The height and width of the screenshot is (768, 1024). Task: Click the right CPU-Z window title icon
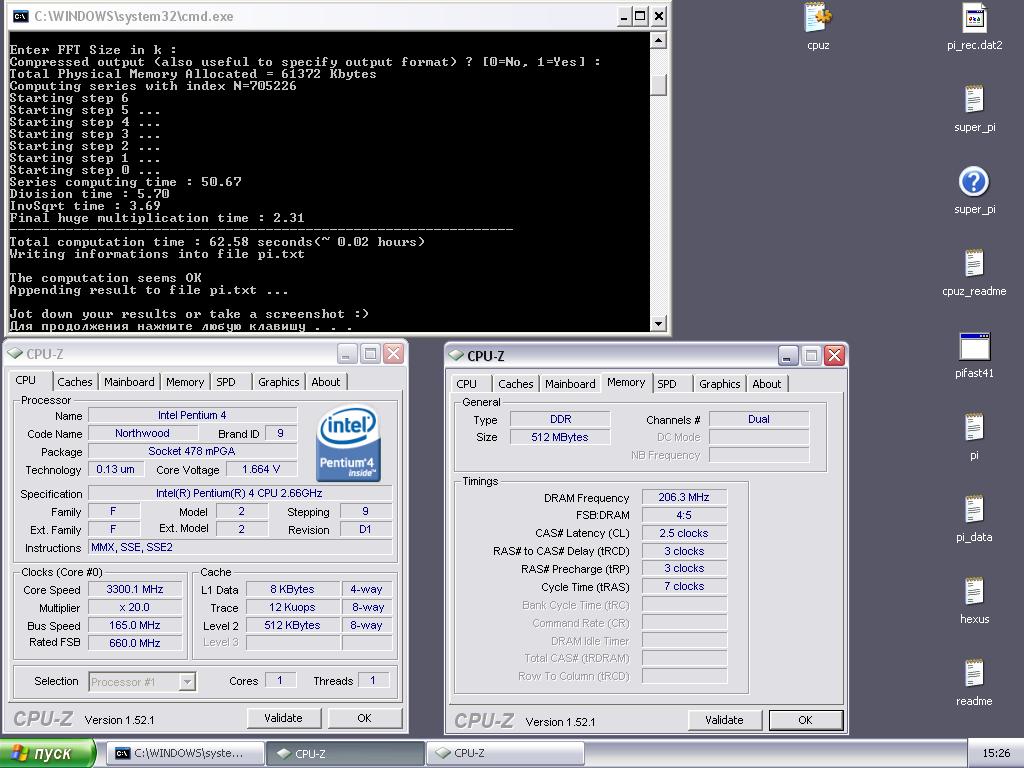[x=456, y=355]
